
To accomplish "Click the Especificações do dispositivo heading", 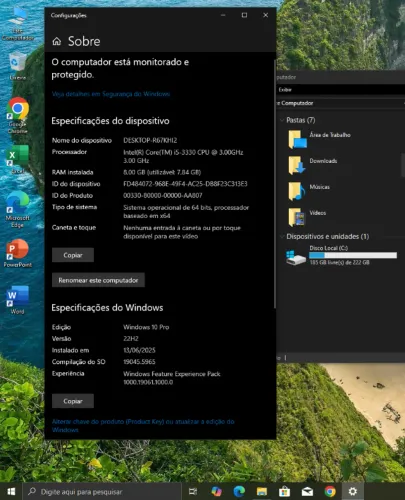I will 110,121.
